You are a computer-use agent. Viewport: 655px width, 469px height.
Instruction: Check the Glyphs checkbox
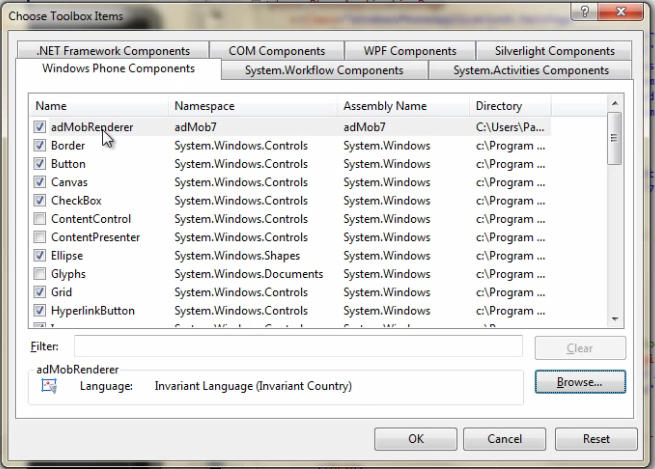click(40, 274)
